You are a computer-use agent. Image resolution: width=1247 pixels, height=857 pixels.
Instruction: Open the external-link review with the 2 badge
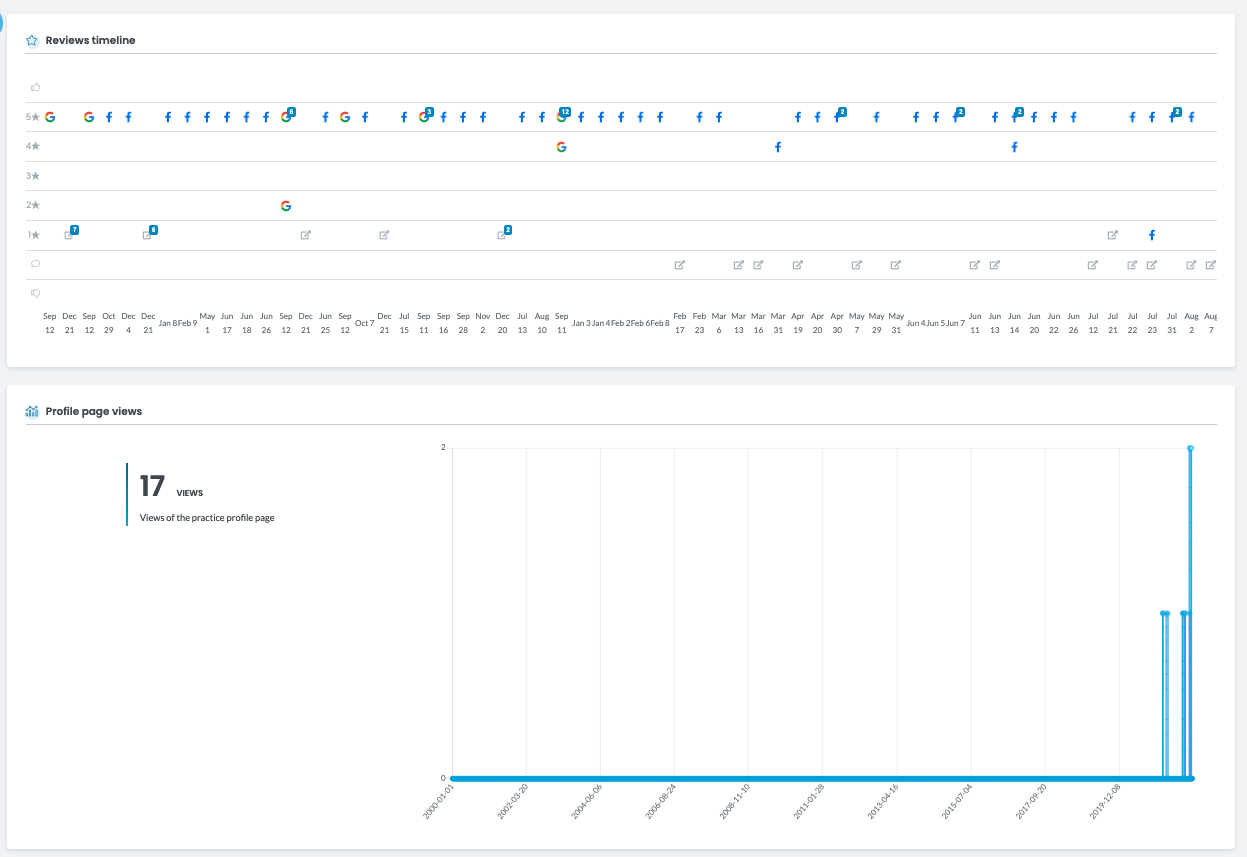503,233
